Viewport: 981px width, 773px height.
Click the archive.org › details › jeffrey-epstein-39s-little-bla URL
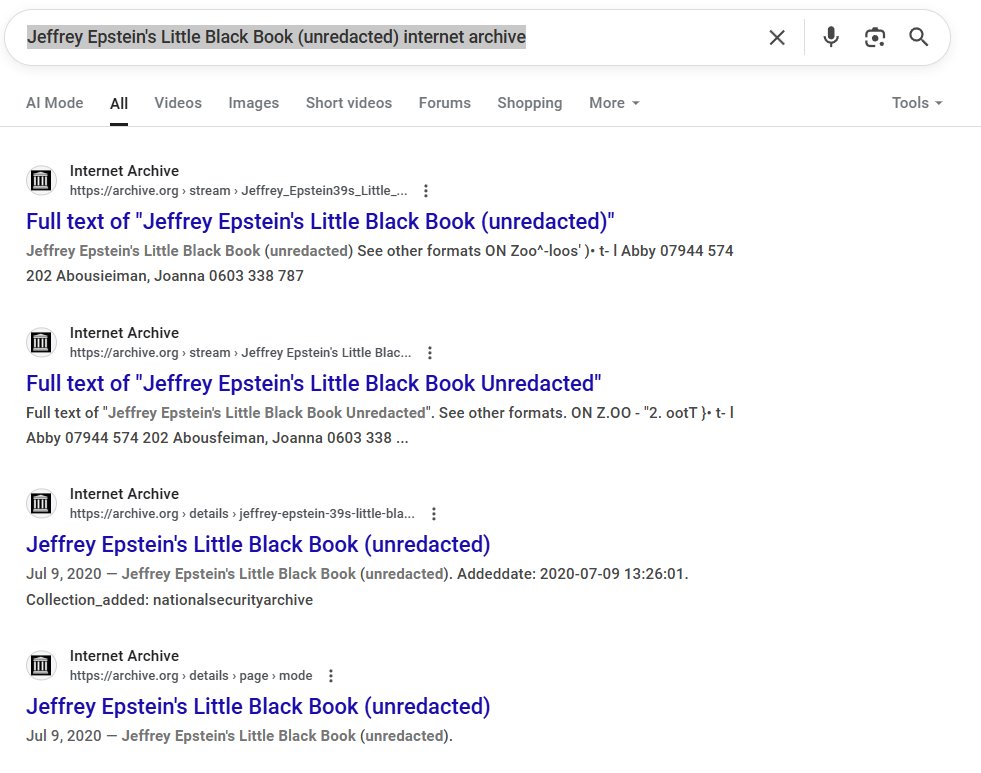pos(242,514)
